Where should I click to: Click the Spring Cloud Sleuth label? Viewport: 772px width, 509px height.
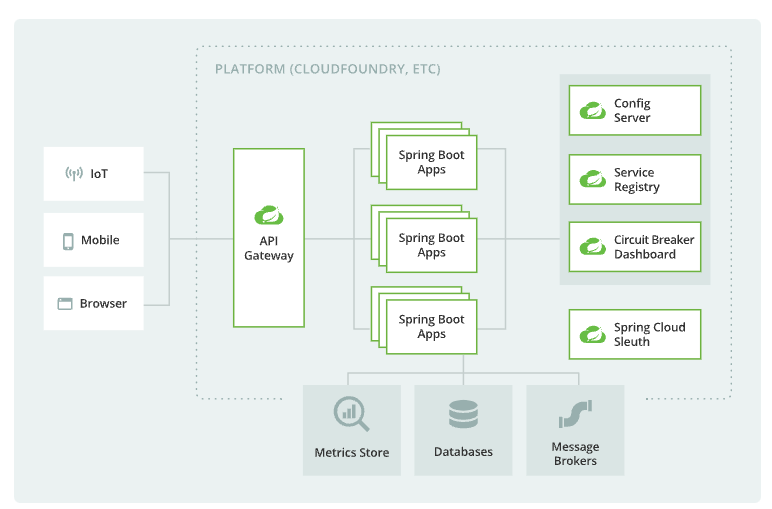[649, 334]
